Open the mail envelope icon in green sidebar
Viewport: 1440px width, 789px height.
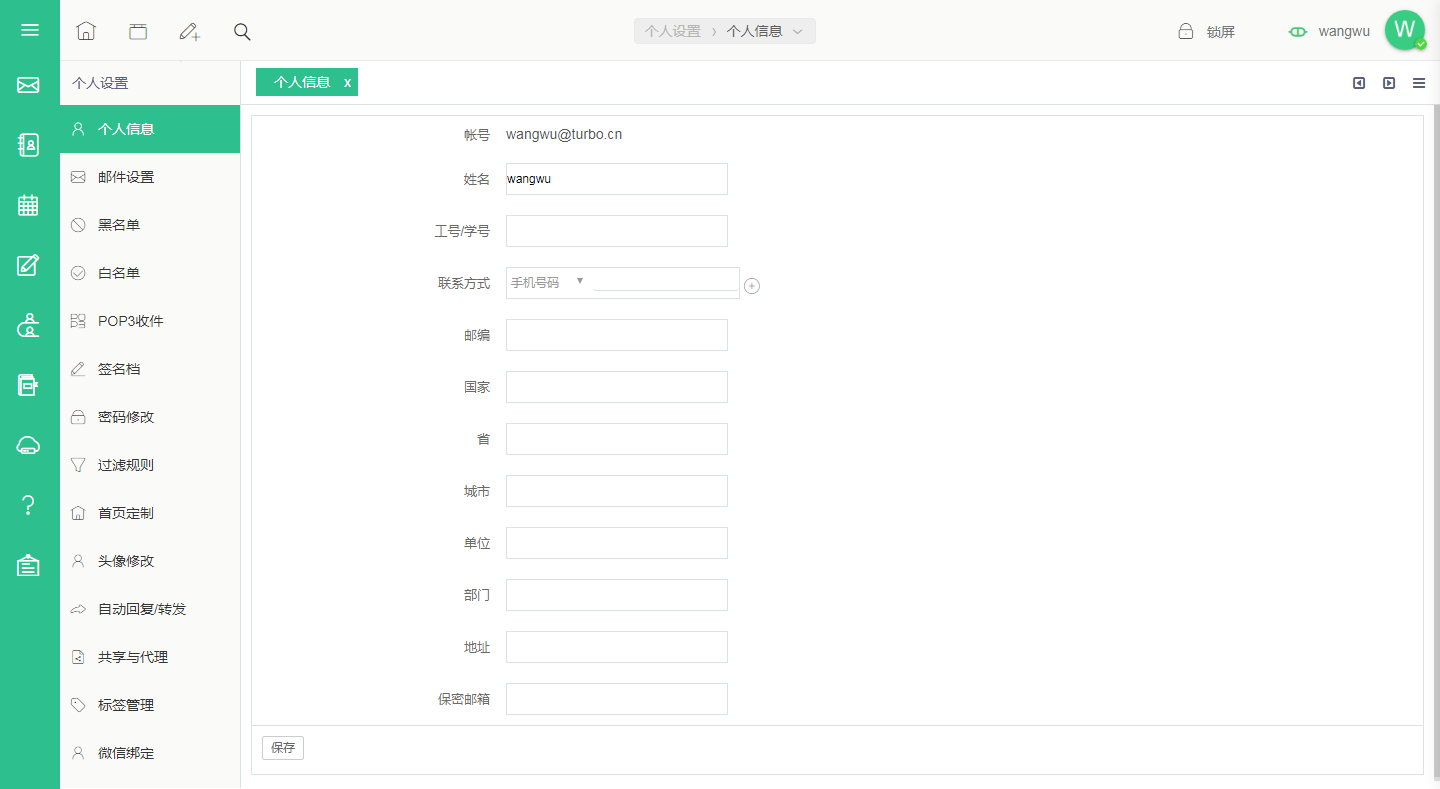click(28, 85)
